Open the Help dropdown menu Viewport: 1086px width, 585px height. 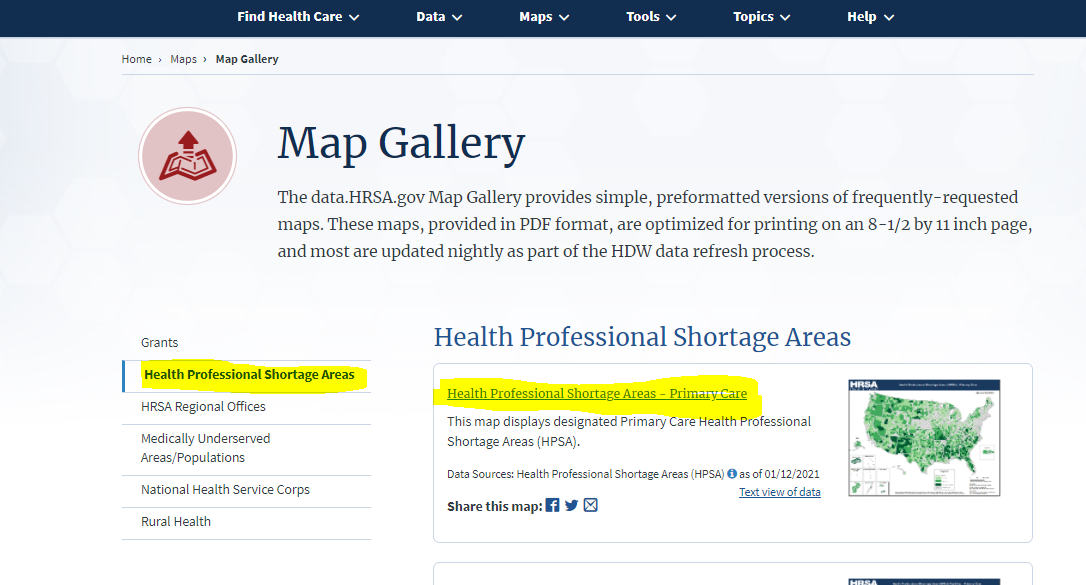[870, 17]
